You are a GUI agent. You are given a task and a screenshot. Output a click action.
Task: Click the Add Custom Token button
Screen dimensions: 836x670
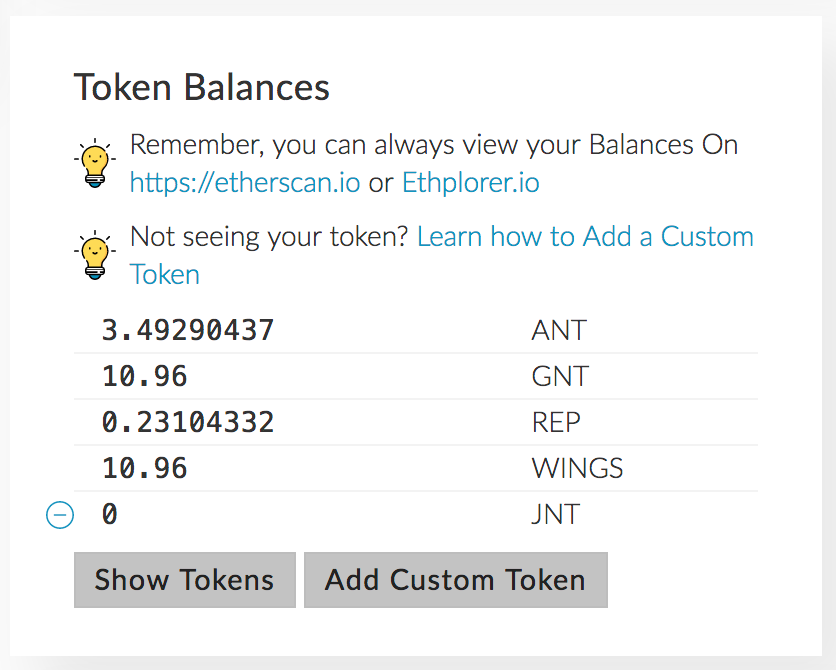pyautogui.click(x=455, y=580)
